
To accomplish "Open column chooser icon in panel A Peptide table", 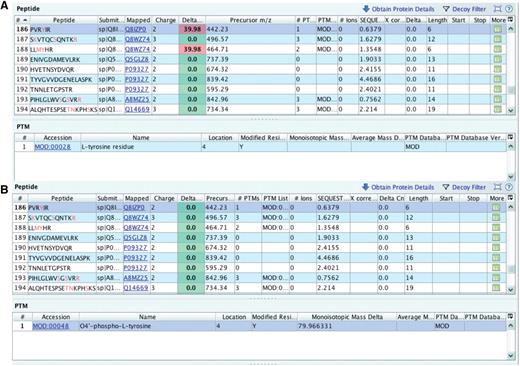I will (x=510, y=20).
